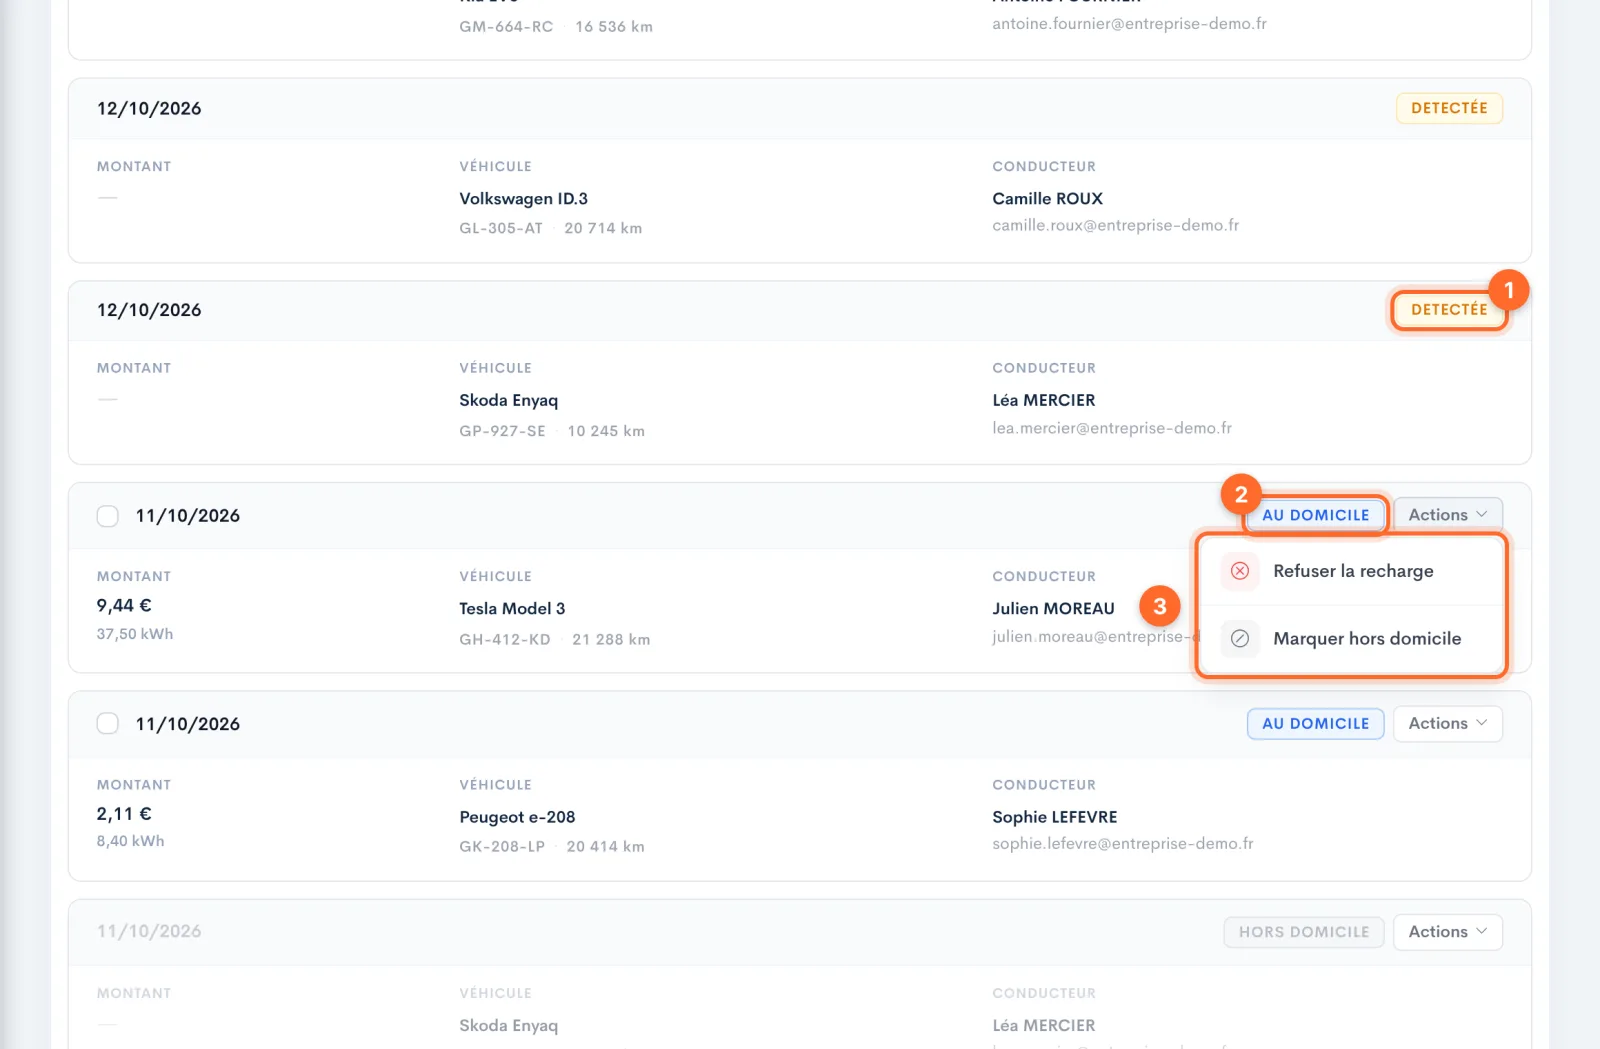This screenshot has height=1049, width=1600.
Task: Click the energy value 37,50 kWh
Action: point(135,634)
